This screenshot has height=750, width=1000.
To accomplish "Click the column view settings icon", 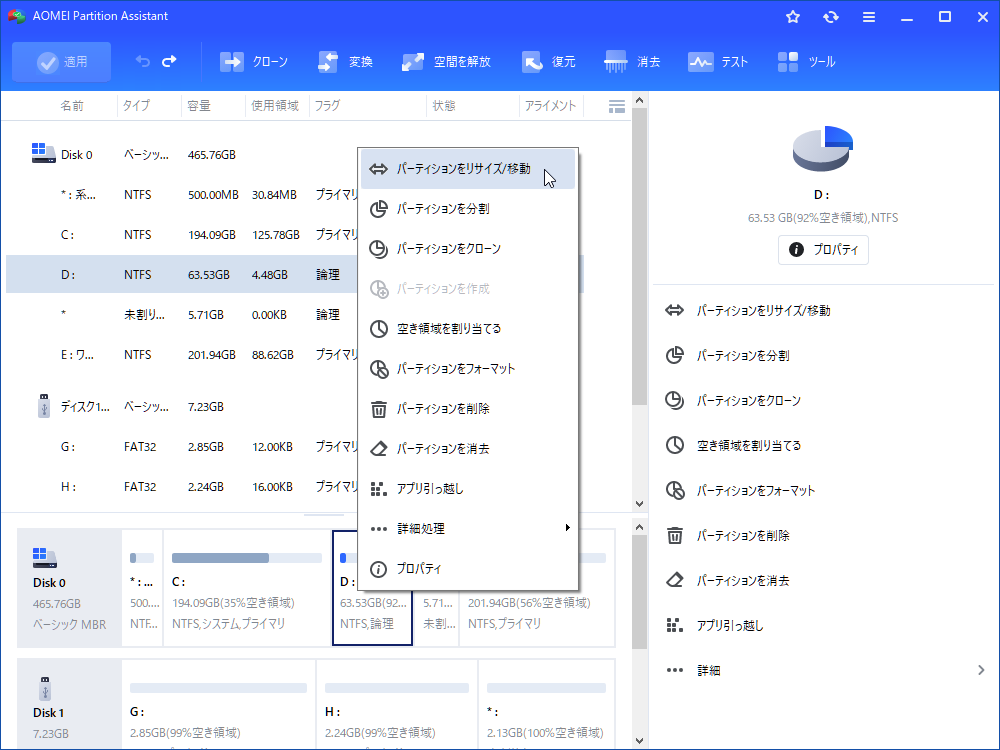I will 617,107.
